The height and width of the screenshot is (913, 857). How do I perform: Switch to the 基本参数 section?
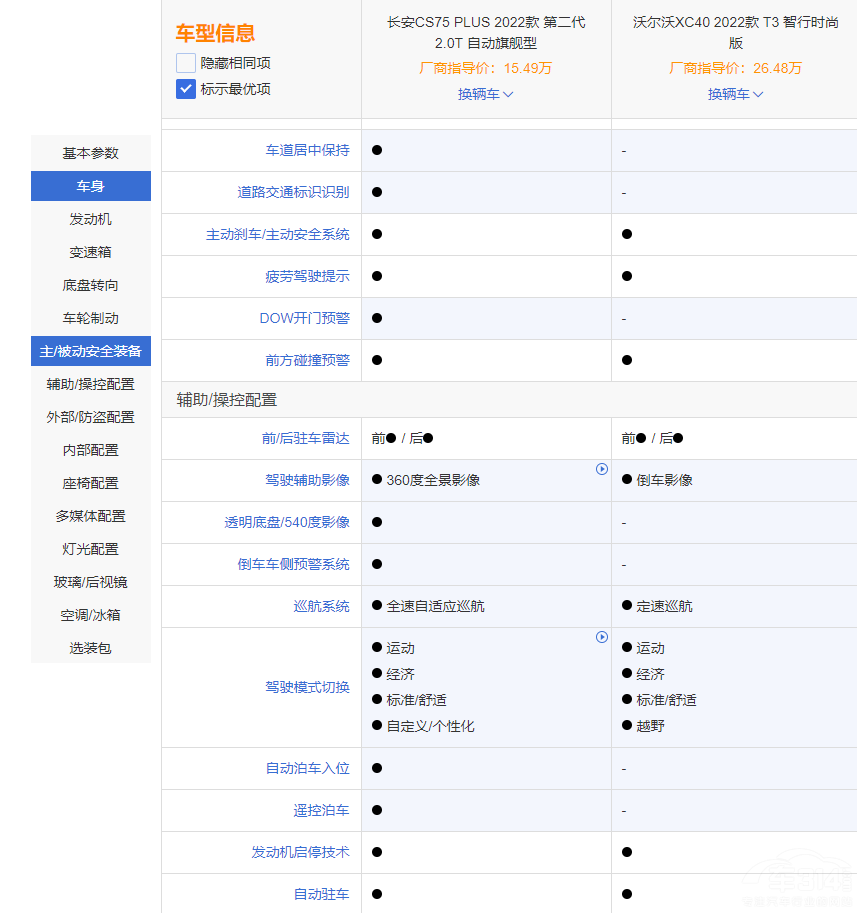(x=90, y=152)
